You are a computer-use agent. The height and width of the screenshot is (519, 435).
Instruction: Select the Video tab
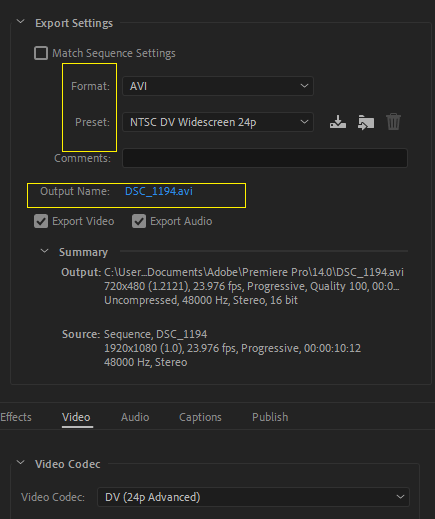pyautogui.click(x=76, y=417)
